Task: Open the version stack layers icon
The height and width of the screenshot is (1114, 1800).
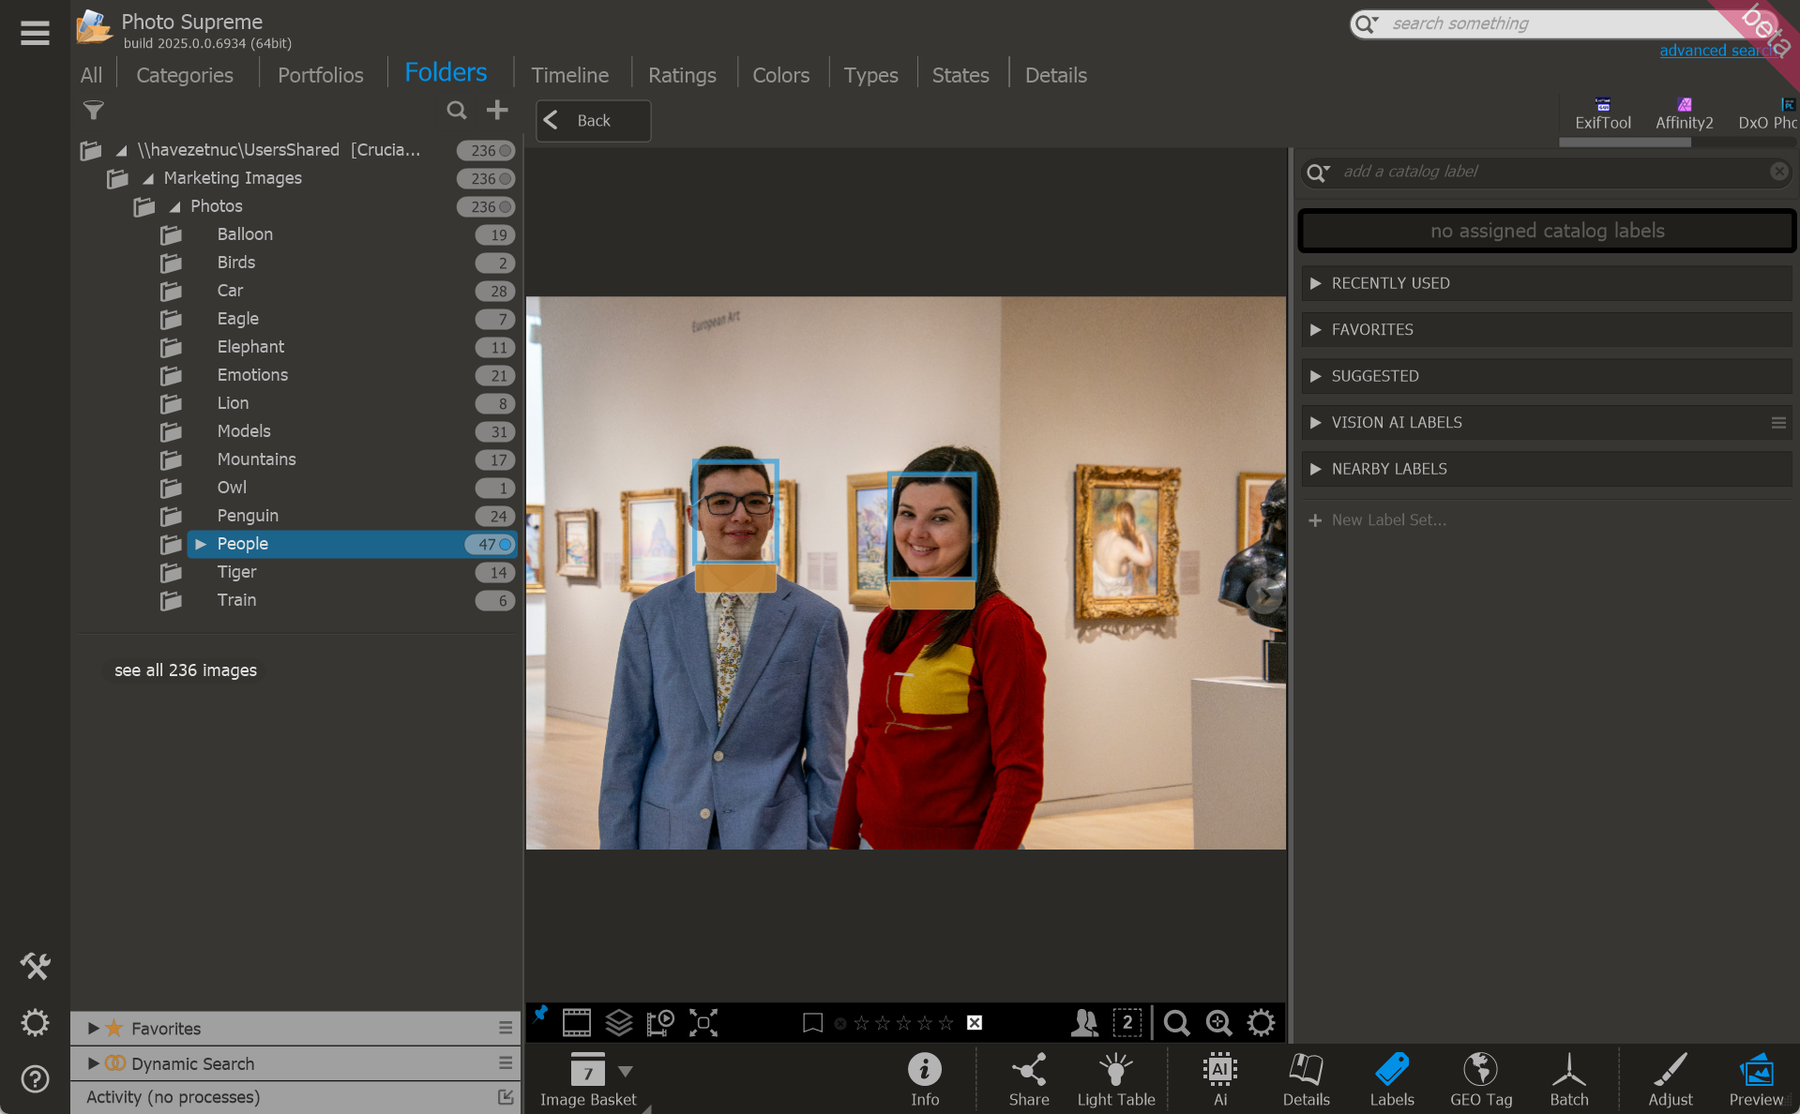Action: tap(619, 1022)
